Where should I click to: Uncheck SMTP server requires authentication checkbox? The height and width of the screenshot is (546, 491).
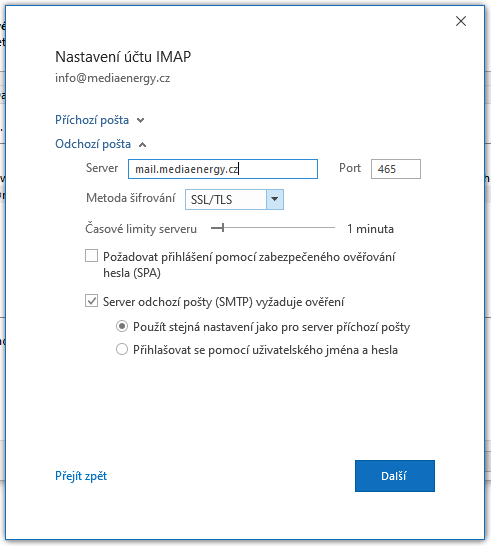(x=92, y=301)
